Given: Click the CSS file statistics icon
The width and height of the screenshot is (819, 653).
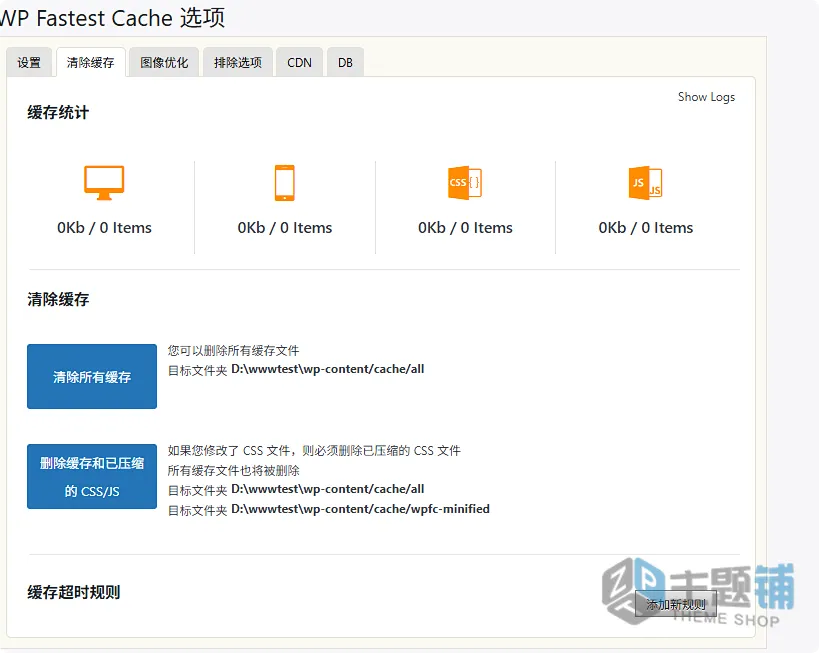Looking at the screenshot, I should pos(465,183).
